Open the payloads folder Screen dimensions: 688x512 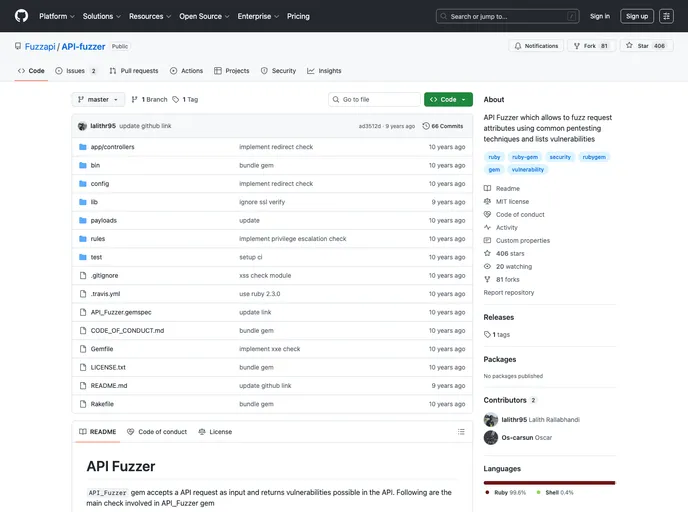coord(103,220)
